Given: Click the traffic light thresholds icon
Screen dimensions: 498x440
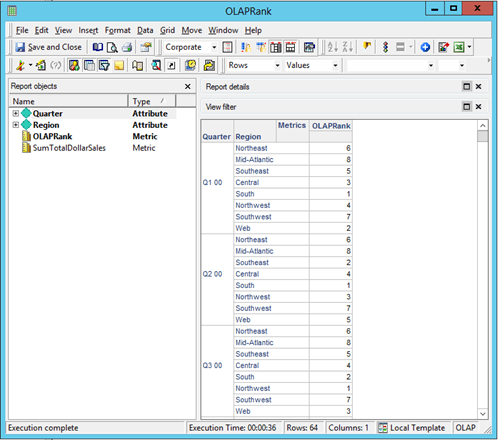Looking at the screenshot, I should point(385,47).
